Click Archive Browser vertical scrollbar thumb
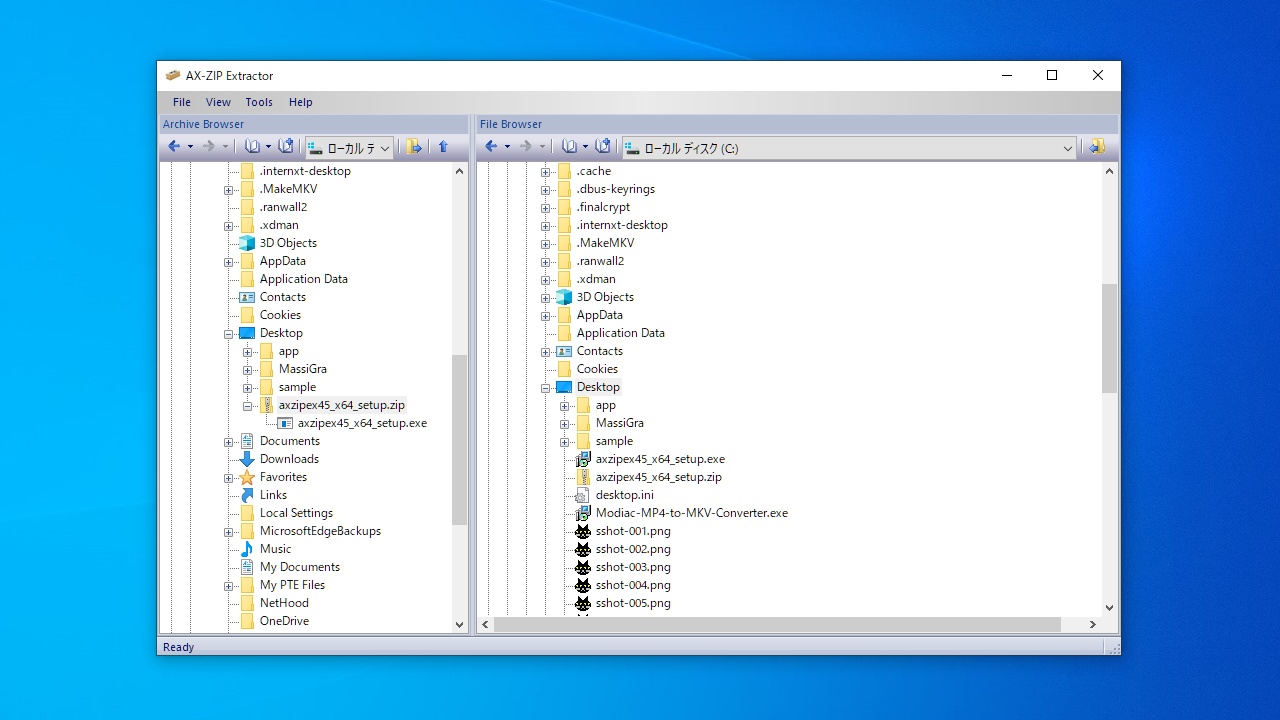The height and width of the screenshot is (720, 1280). [x=460, y=440]
